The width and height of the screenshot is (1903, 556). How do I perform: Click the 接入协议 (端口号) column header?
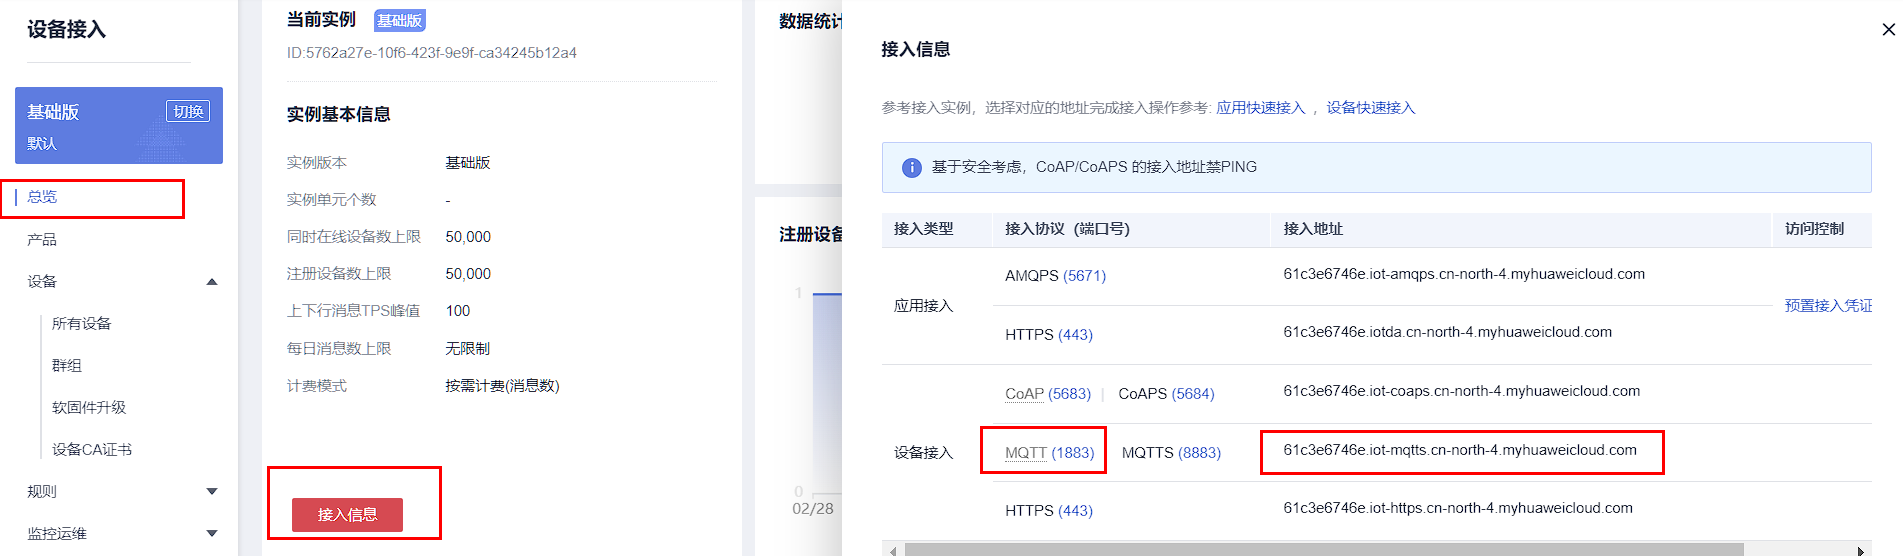tap(1067, 229)
